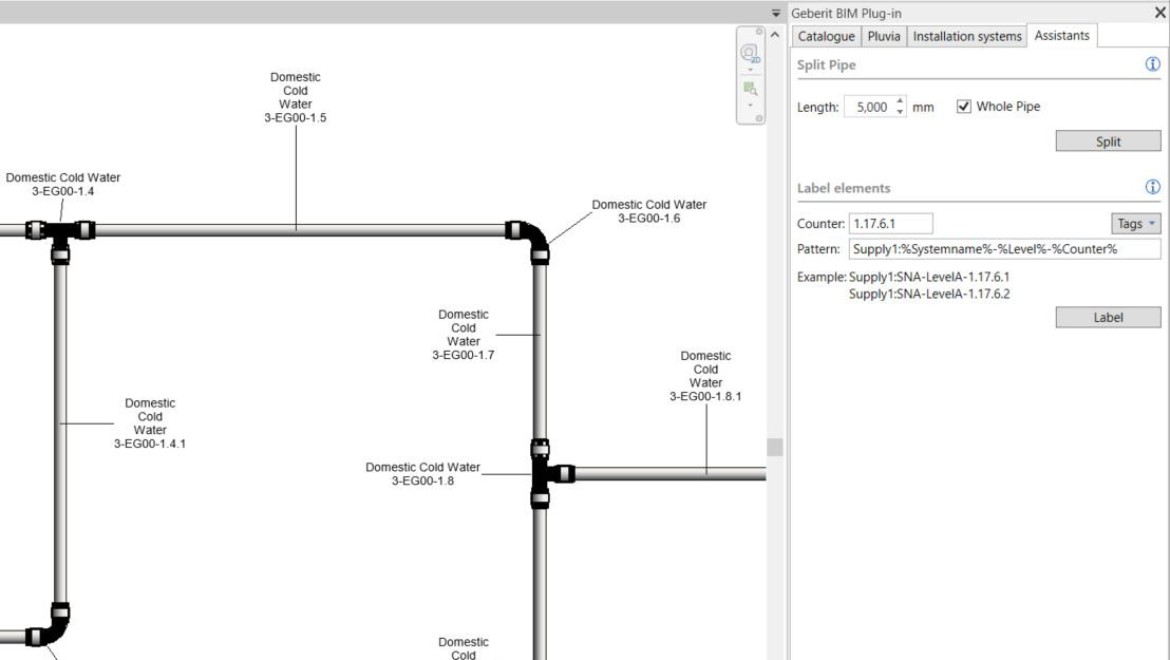Open info for Label elements section
This screenshot has width=1170, height=660.
click(x=1152, y=187)
